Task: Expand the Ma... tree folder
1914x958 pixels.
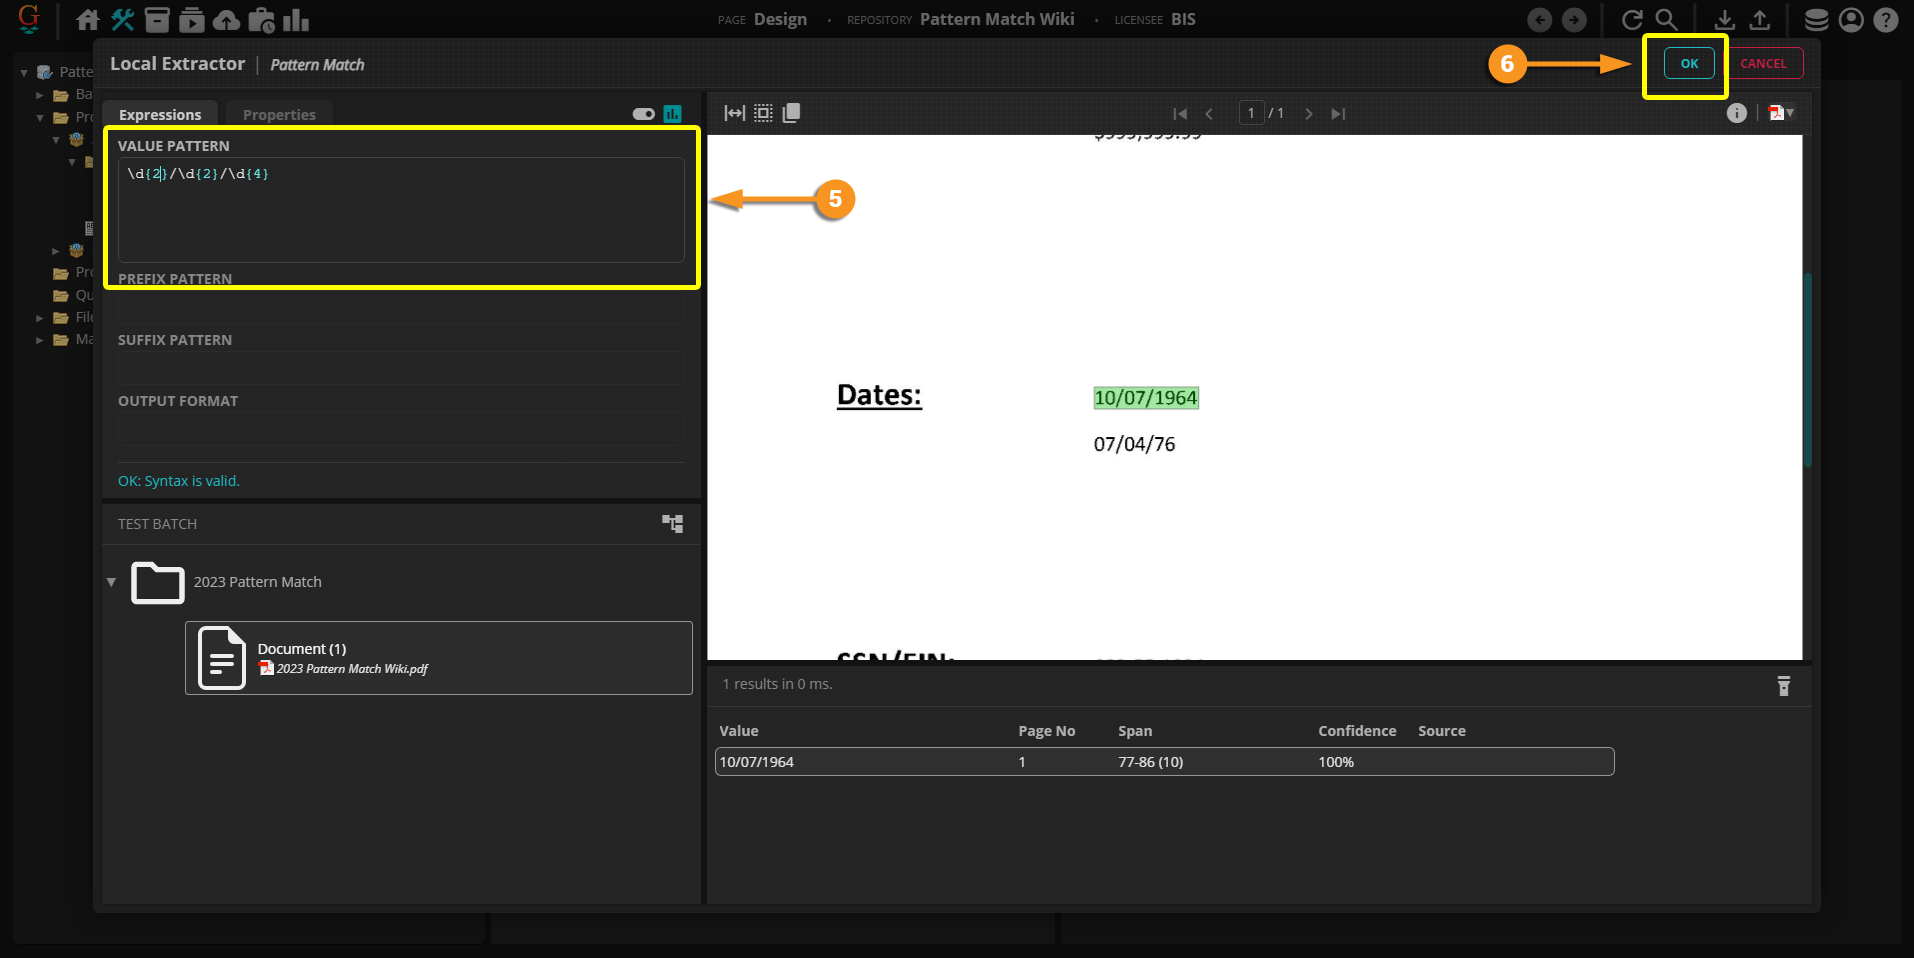Action: [x=40, y=340]
